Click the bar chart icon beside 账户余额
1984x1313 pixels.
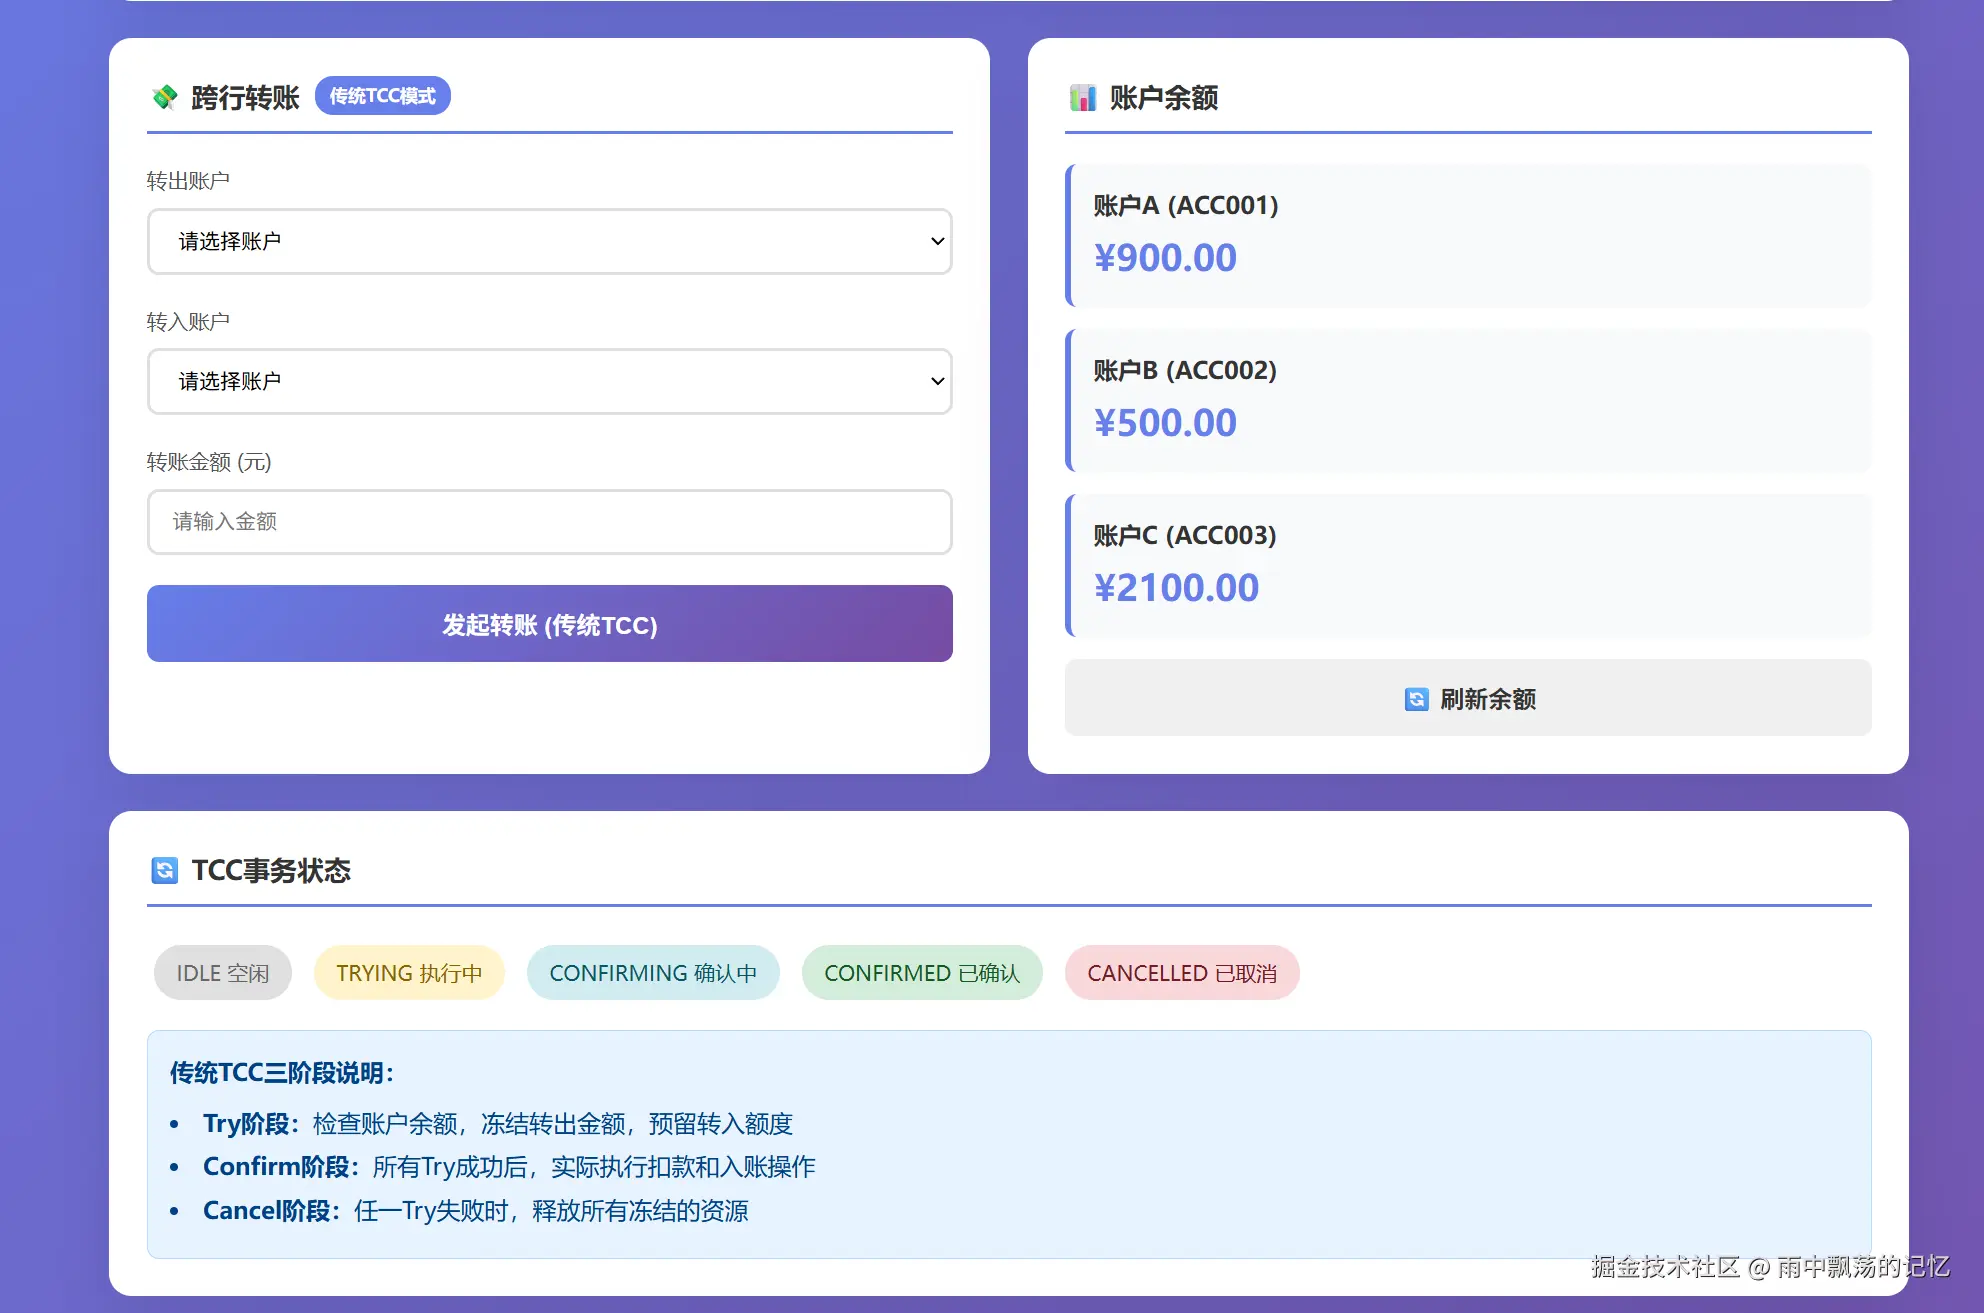click(x=1083, y=98)
